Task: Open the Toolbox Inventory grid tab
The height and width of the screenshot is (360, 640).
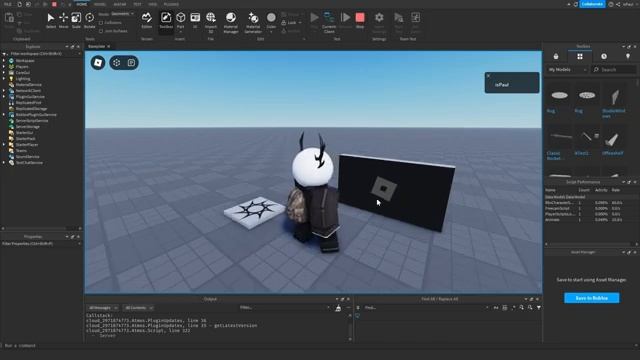Action: (x=580, y=56)
